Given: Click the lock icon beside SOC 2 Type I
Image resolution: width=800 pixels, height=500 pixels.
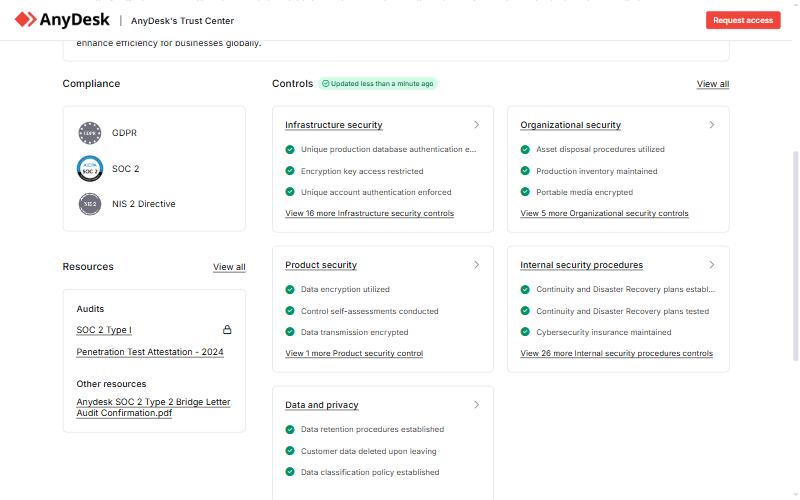Looking at the screenshot, I should (x=227, y=330).
